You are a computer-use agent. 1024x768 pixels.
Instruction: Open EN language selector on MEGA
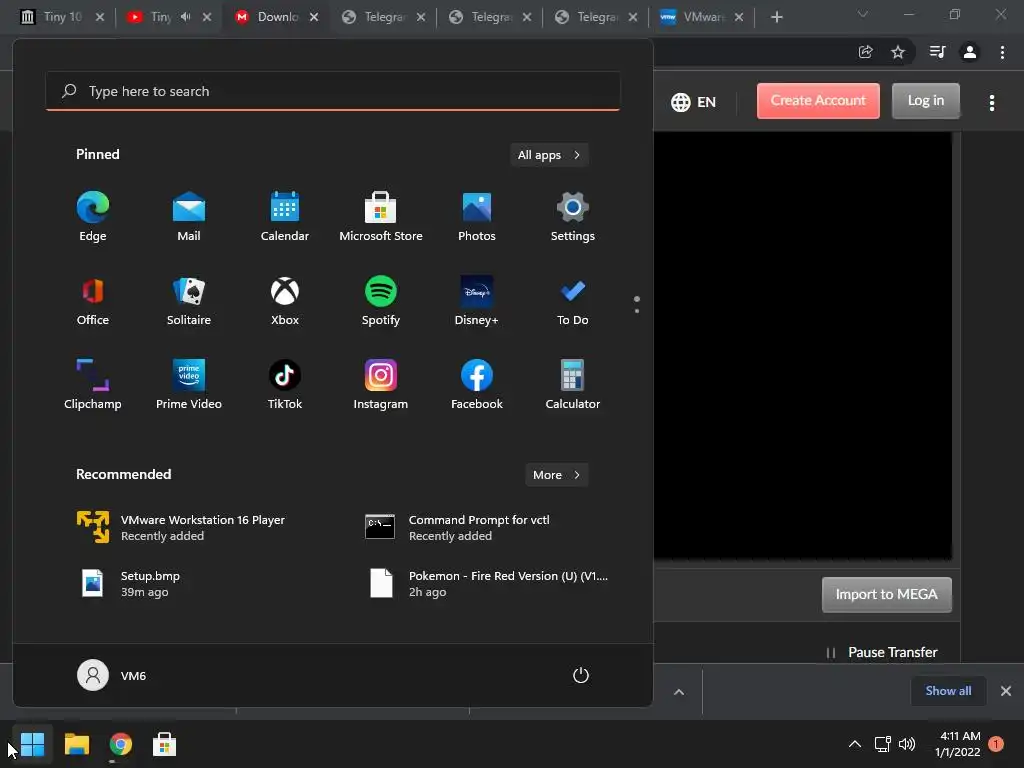tap(694, 102)
